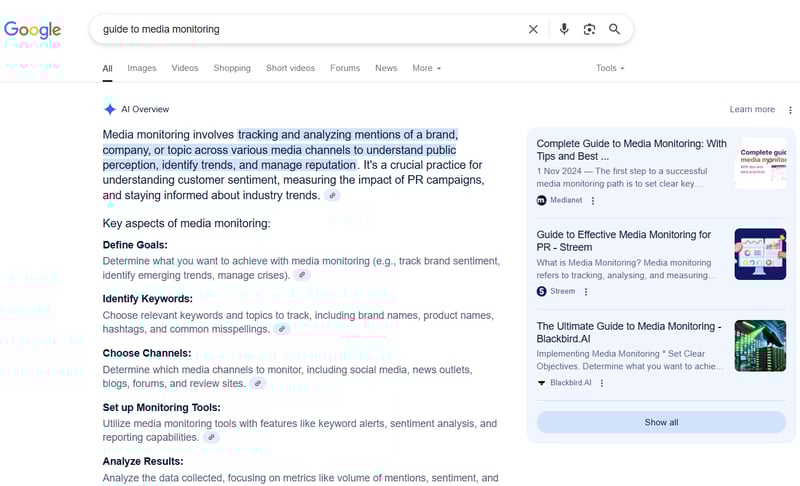Open the Learn more link

[x=752, y=110]
